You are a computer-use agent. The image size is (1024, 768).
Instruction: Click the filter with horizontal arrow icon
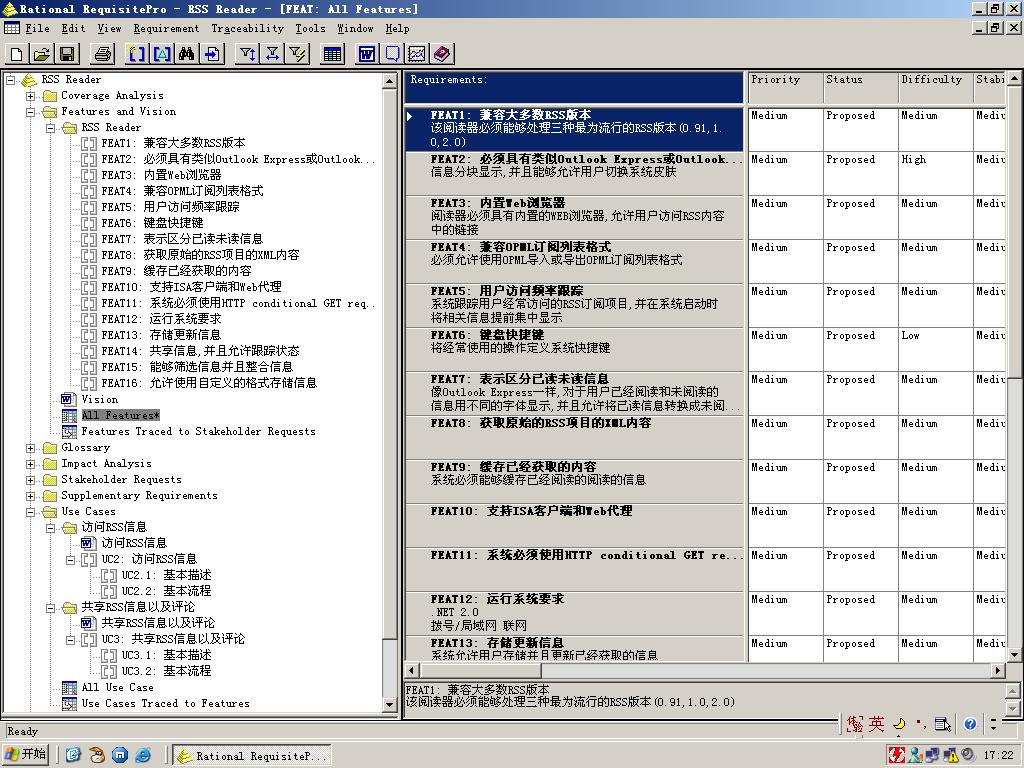tap(272, 54)
